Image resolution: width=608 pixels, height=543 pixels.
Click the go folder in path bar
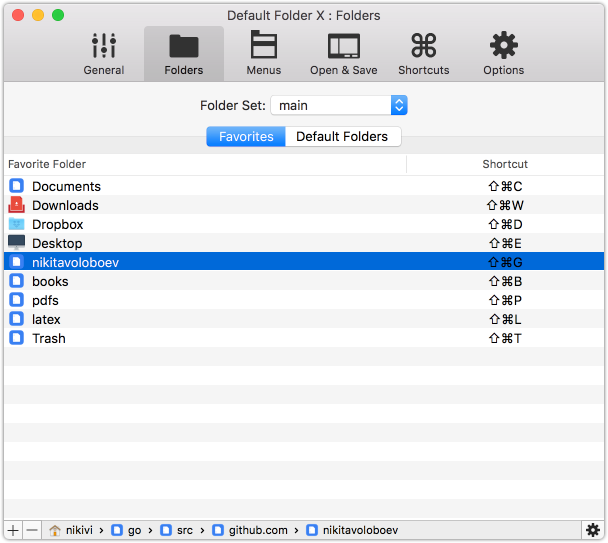pyautogui.click(x=126, y=530)
